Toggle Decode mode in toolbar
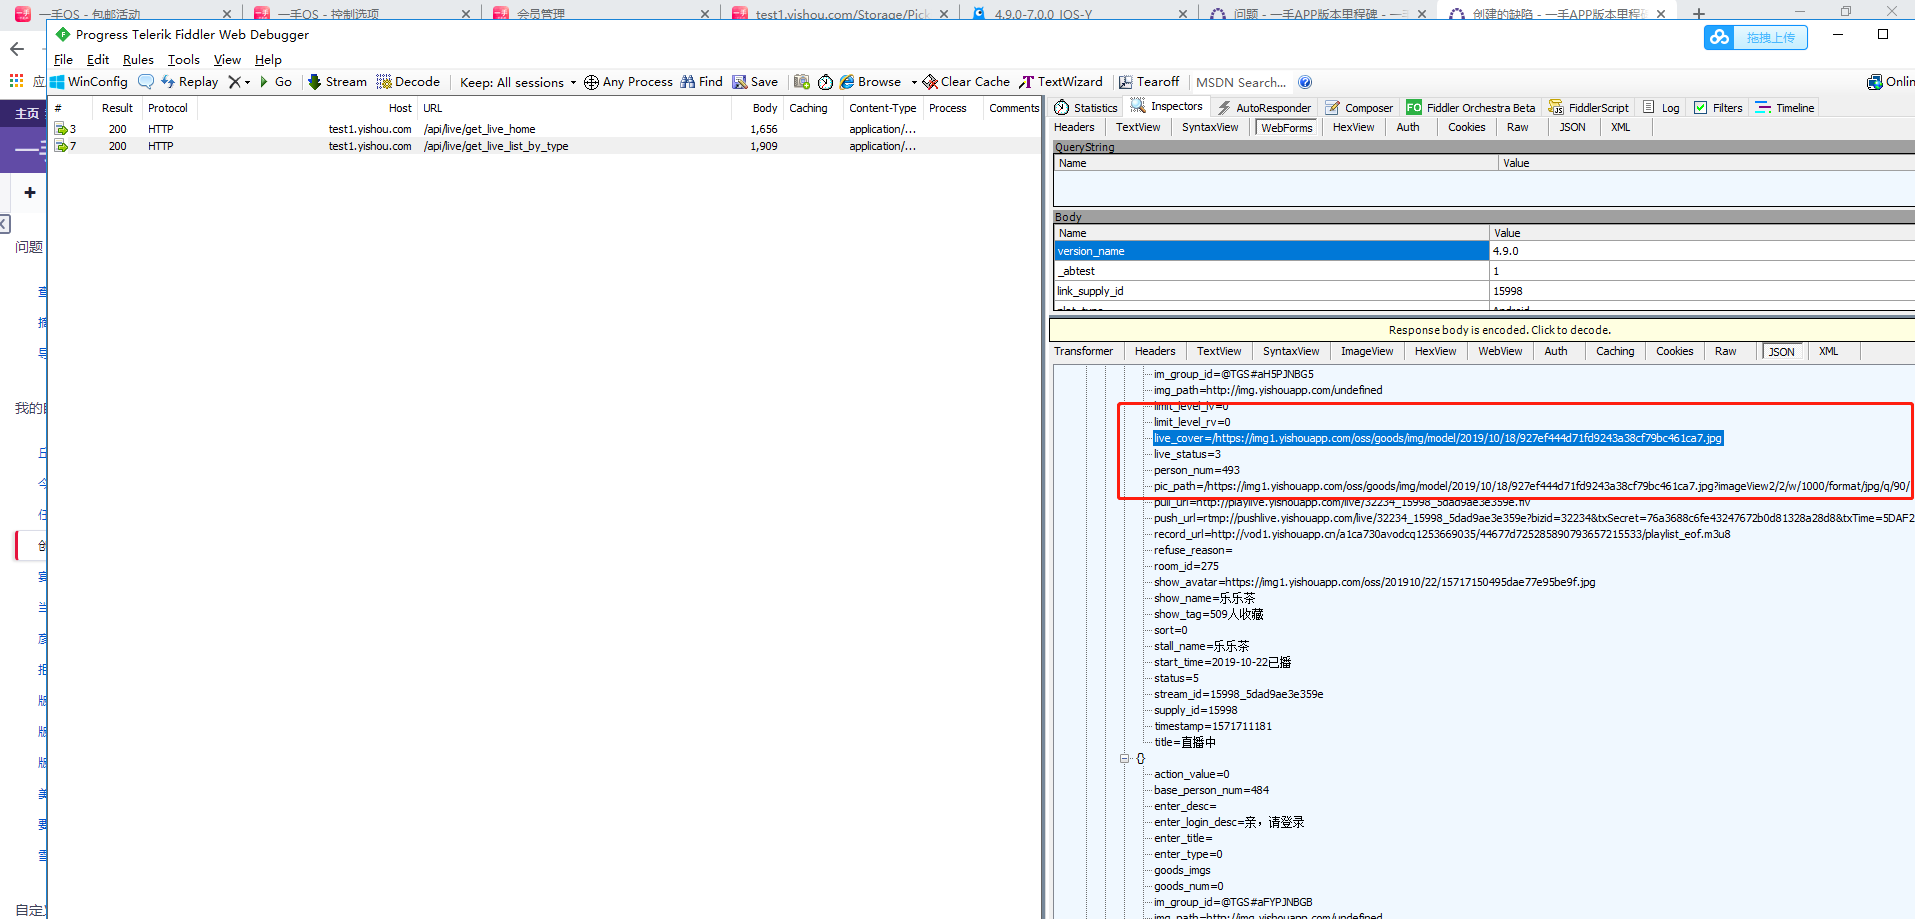Viewport: 1915px width, 919px height. [408, 82]
